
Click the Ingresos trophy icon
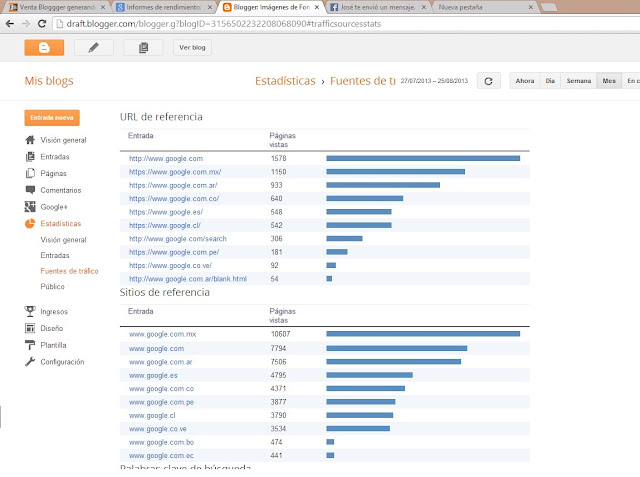coord(30,311)
